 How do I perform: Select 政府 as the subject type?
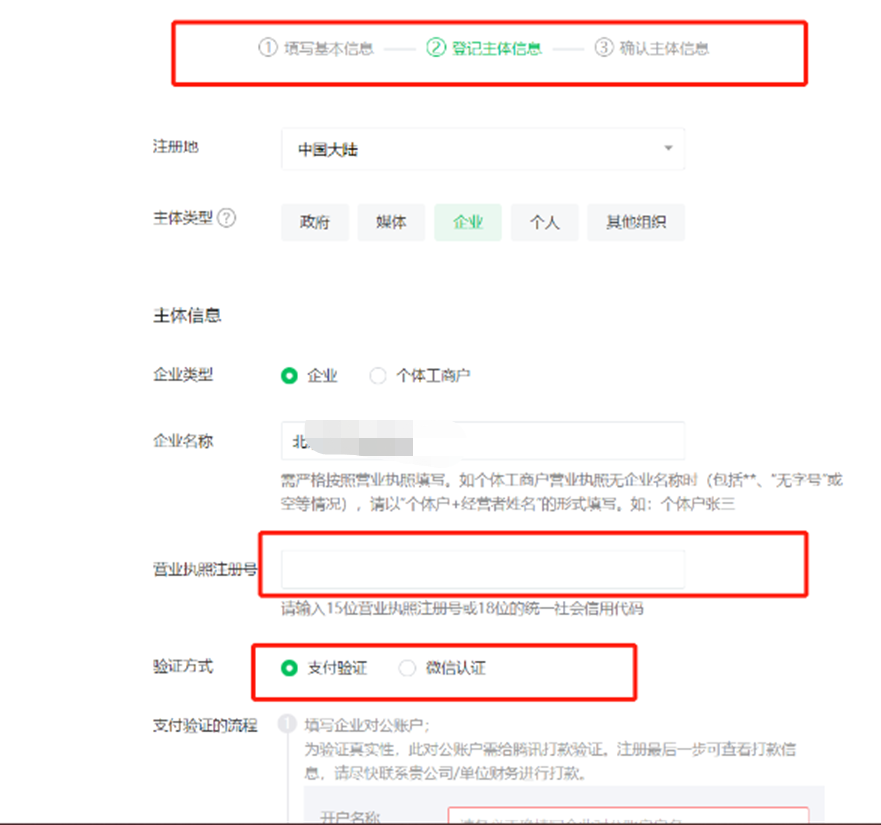[315, 223]
